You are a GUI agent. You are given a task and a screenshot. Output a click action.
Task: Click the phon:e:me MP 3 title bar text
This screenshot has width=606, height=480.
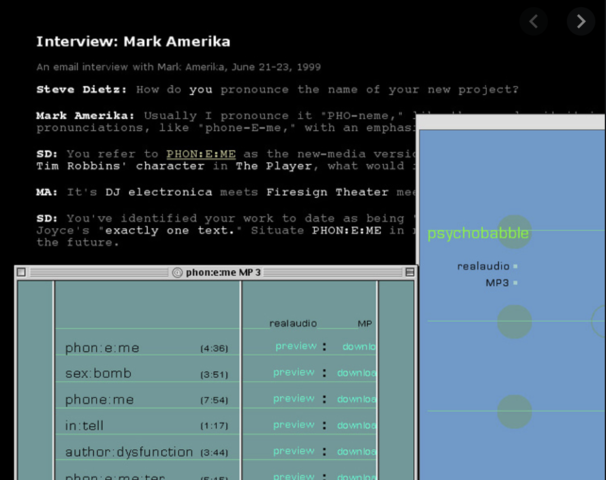[223, 272]
